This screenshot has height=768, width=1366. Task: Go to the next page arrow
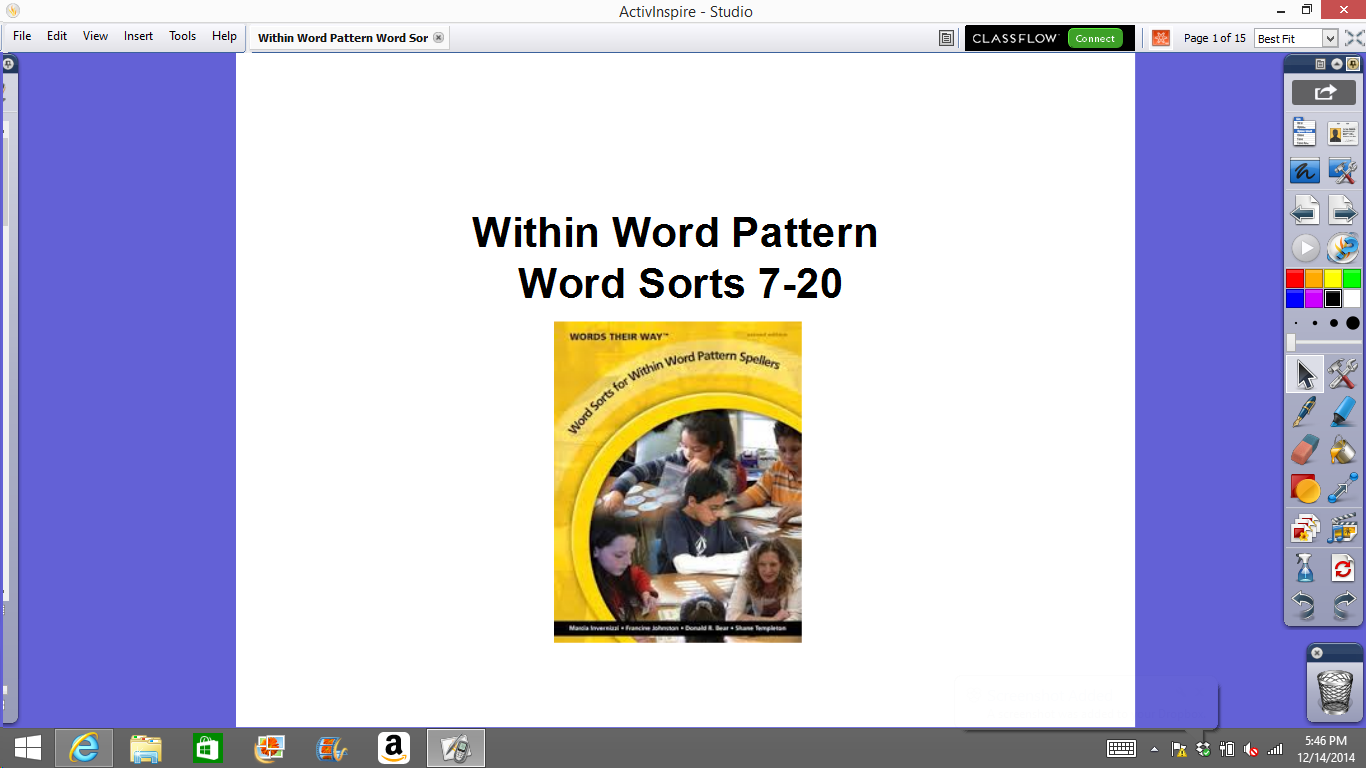(x=1342, y=210)
